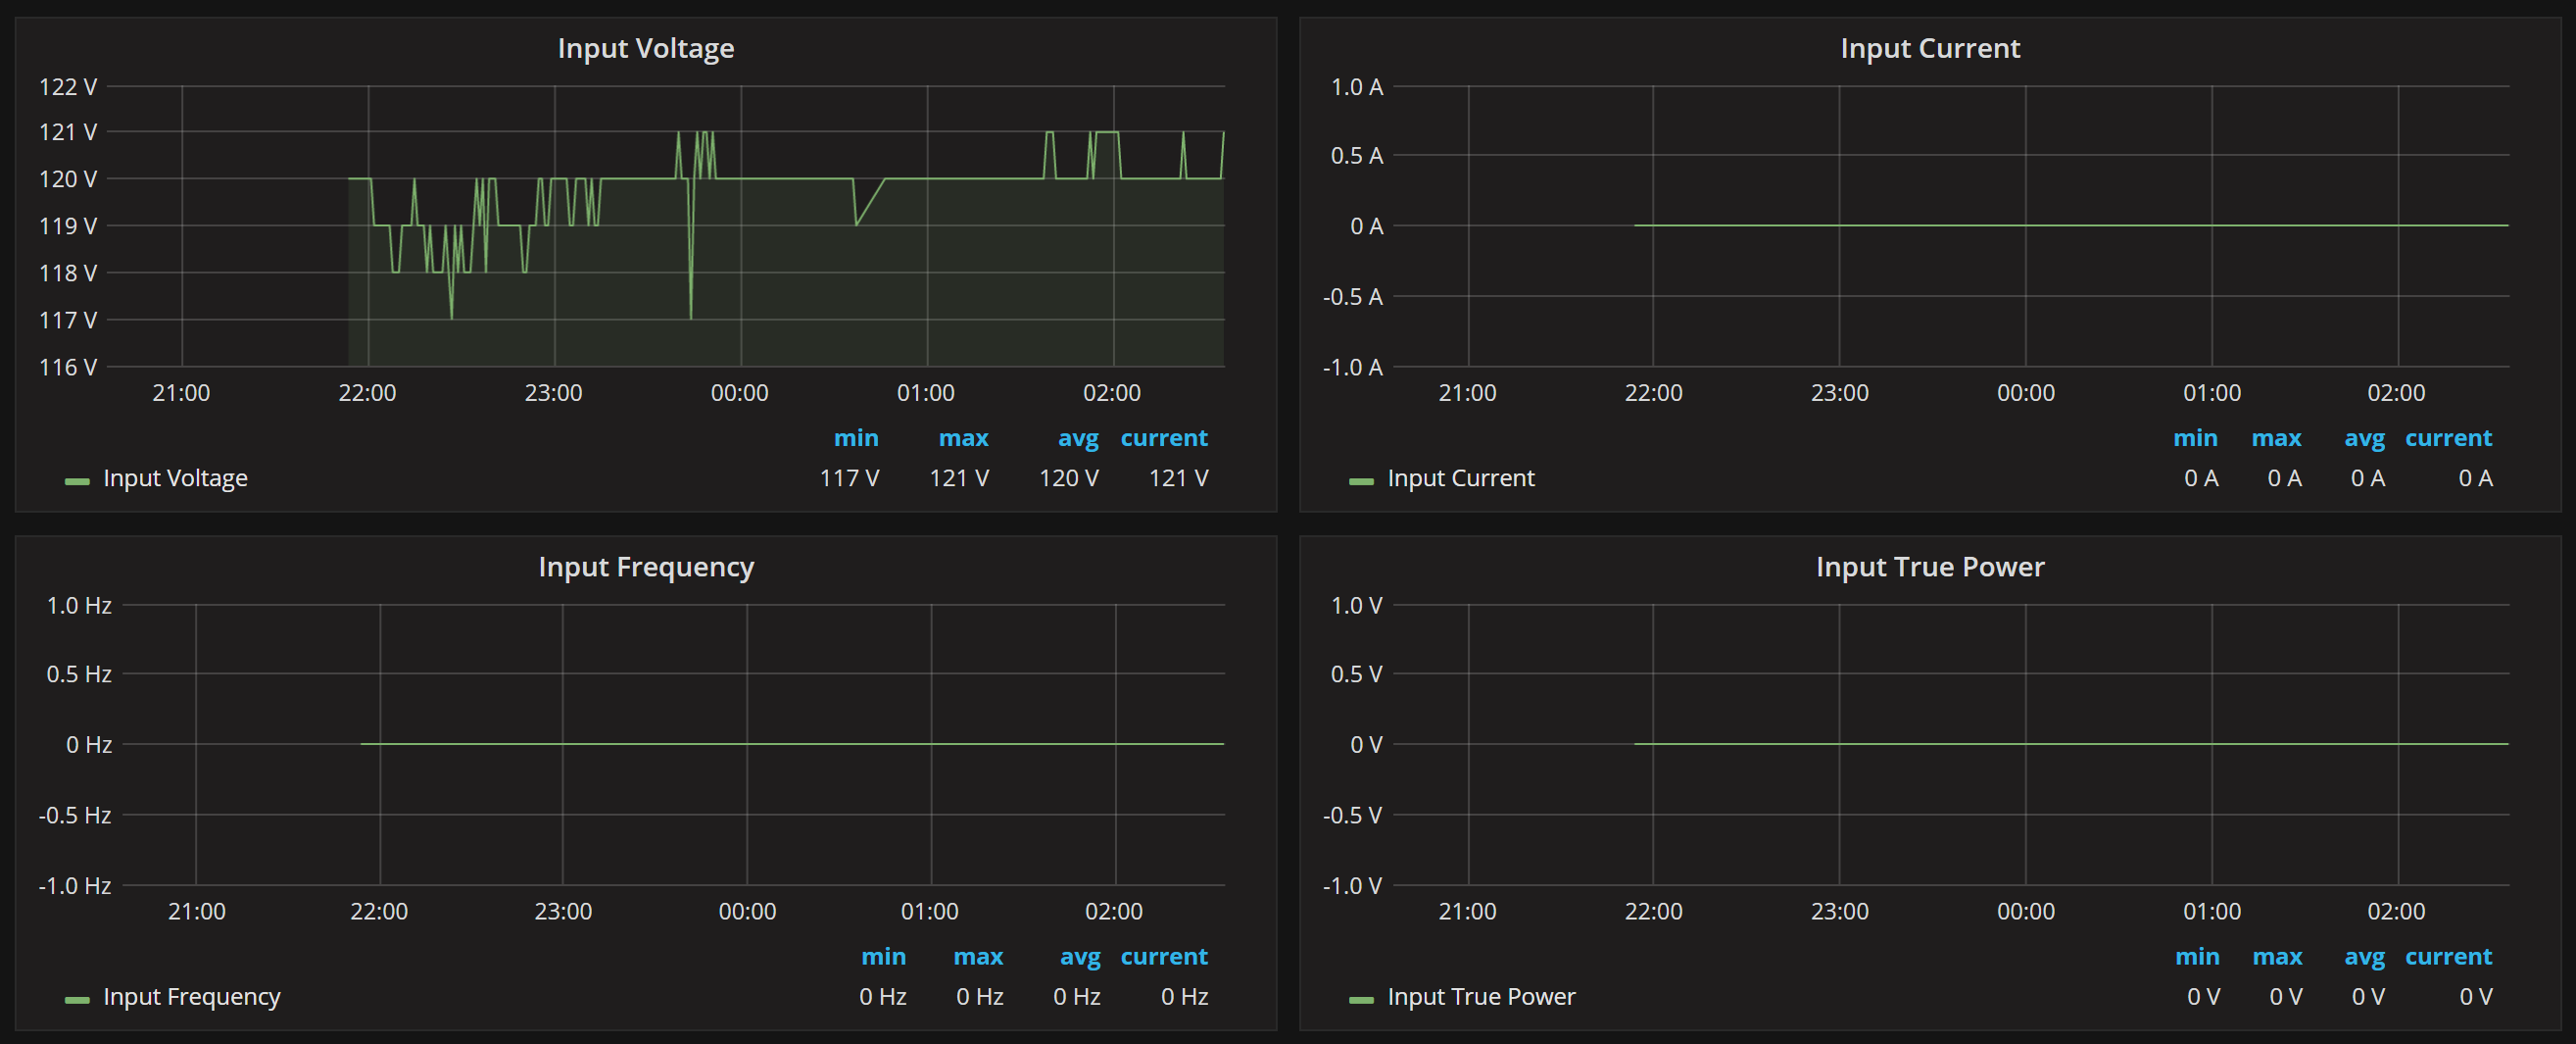Click max header in Input True Power legend

click(x=2277, y=957)
